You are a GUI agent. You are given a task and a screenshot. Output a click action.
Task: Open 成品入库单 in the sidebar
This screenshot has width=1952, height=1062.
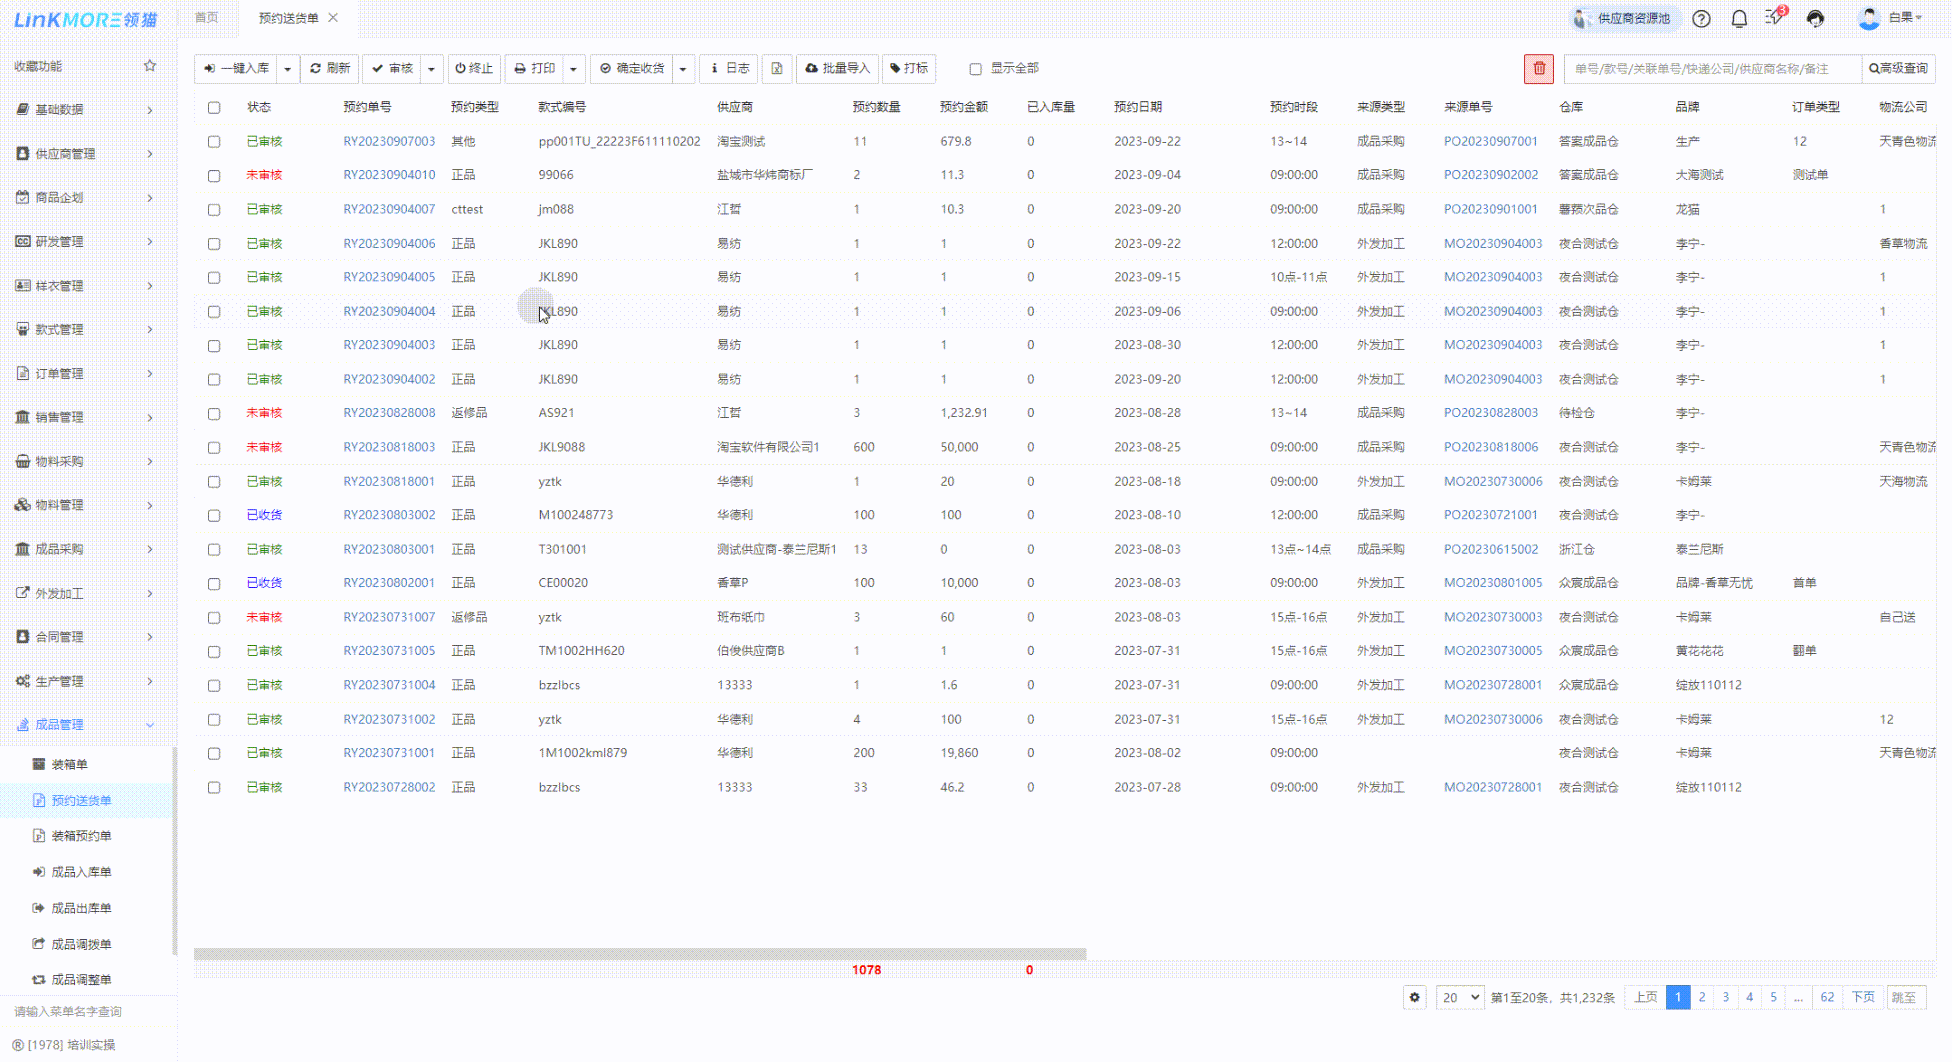81,872
